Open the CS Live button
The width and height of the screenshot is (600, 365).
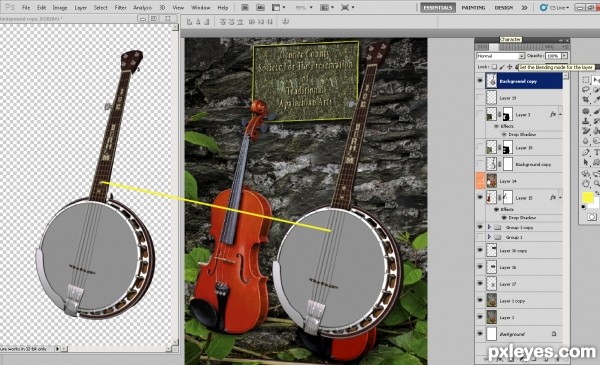[554, 8]
